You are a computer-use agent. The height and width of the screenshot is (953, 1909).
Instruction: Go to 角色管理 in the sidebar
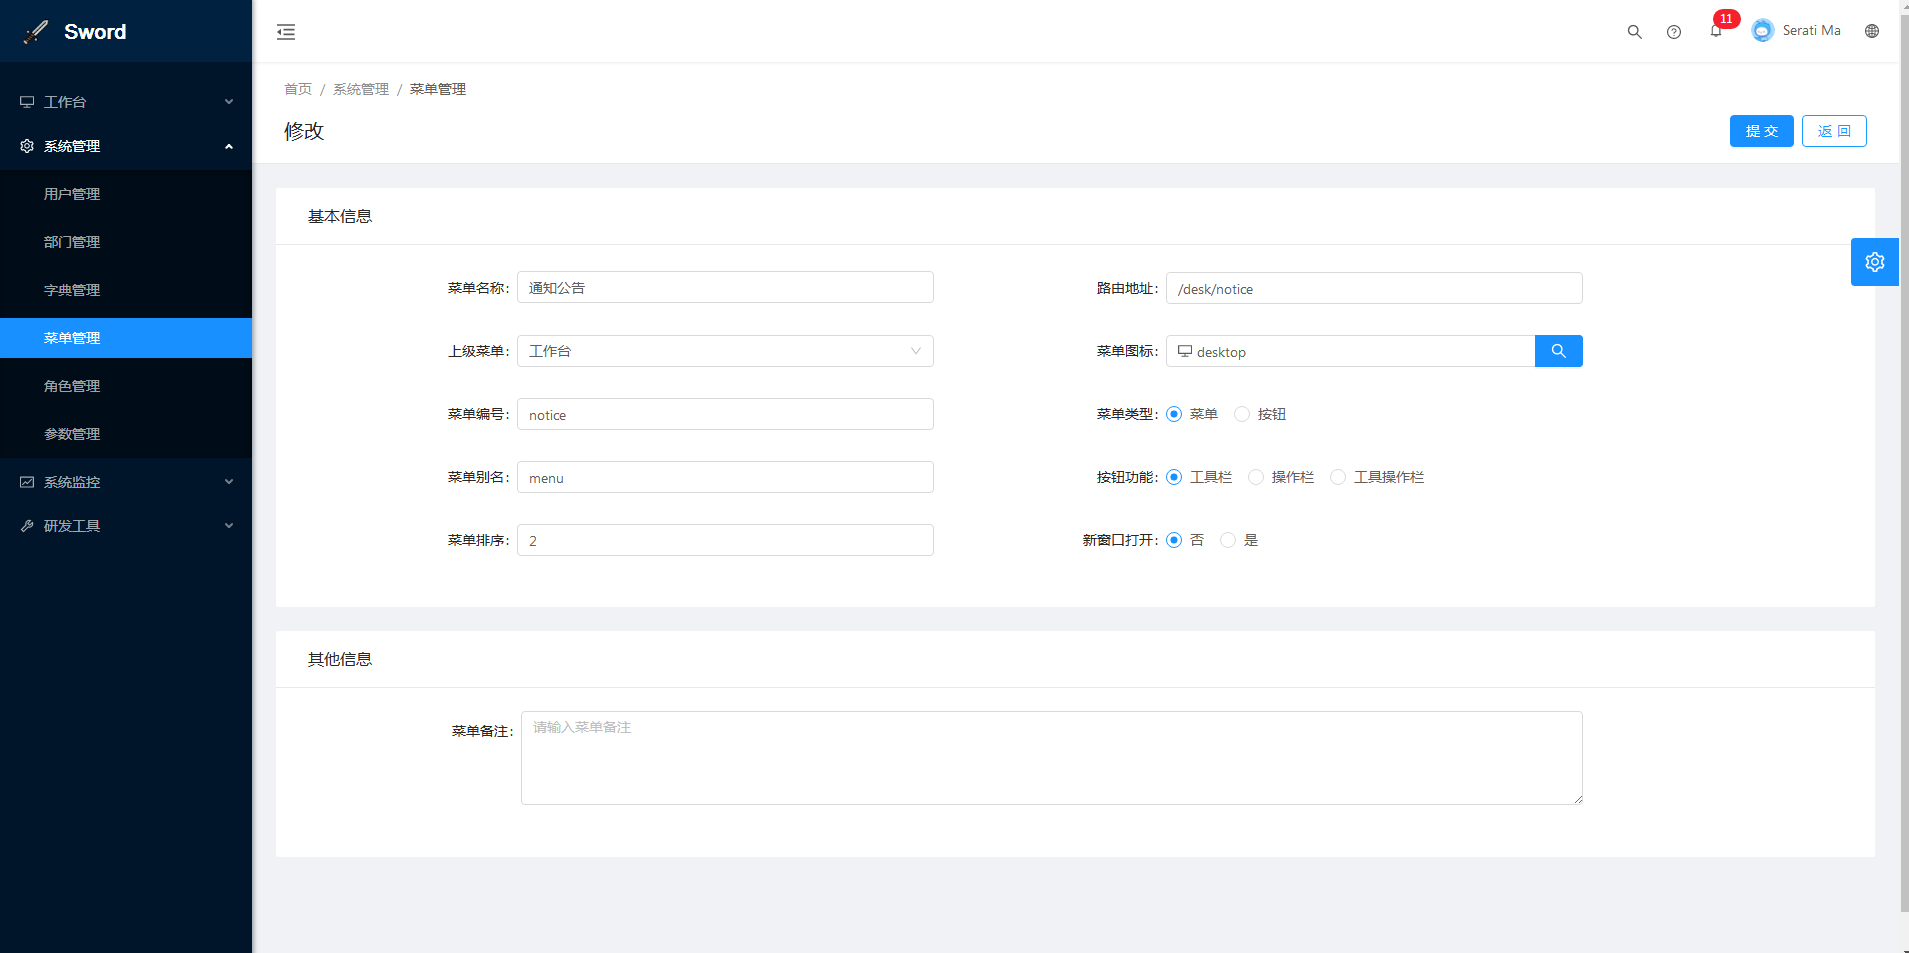point(72,386)
